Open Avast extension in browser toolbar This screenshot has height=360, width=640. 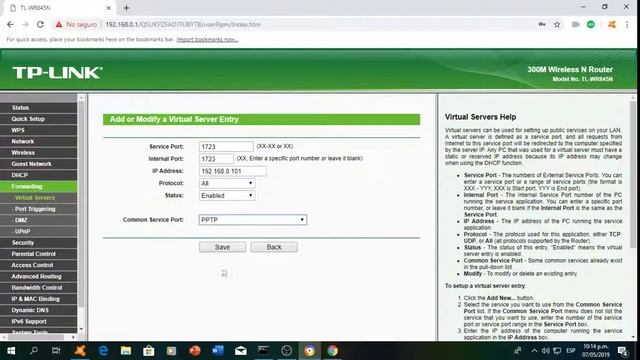tap(611, 24)
